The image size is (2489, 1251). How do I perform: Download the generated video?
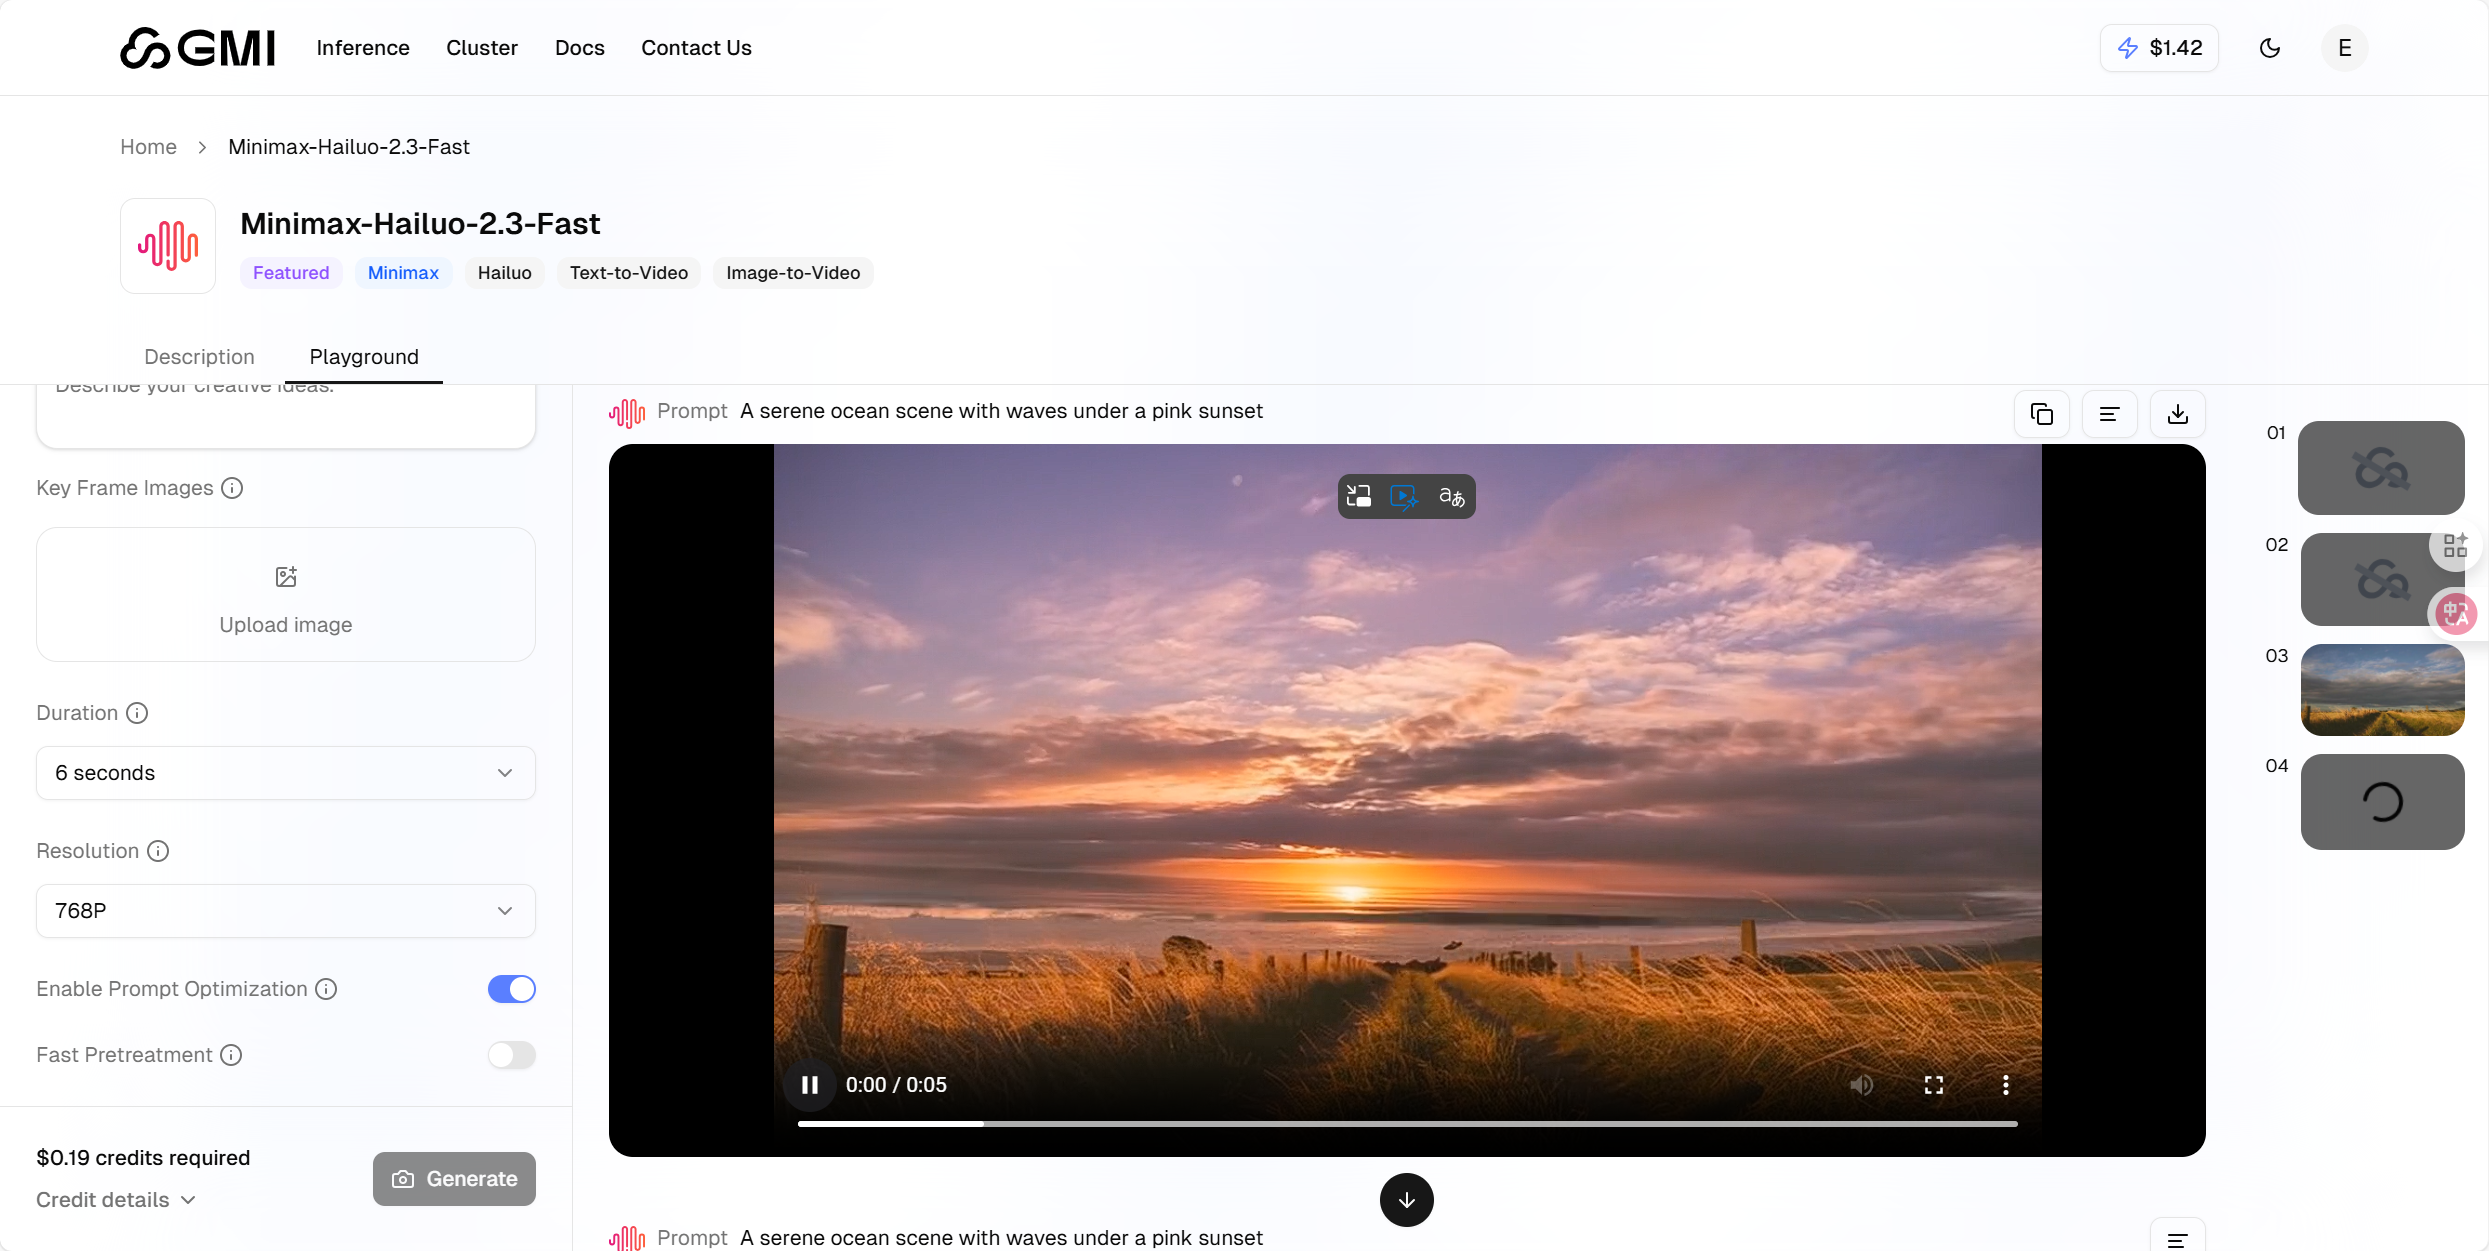[x=2177, y=414]
